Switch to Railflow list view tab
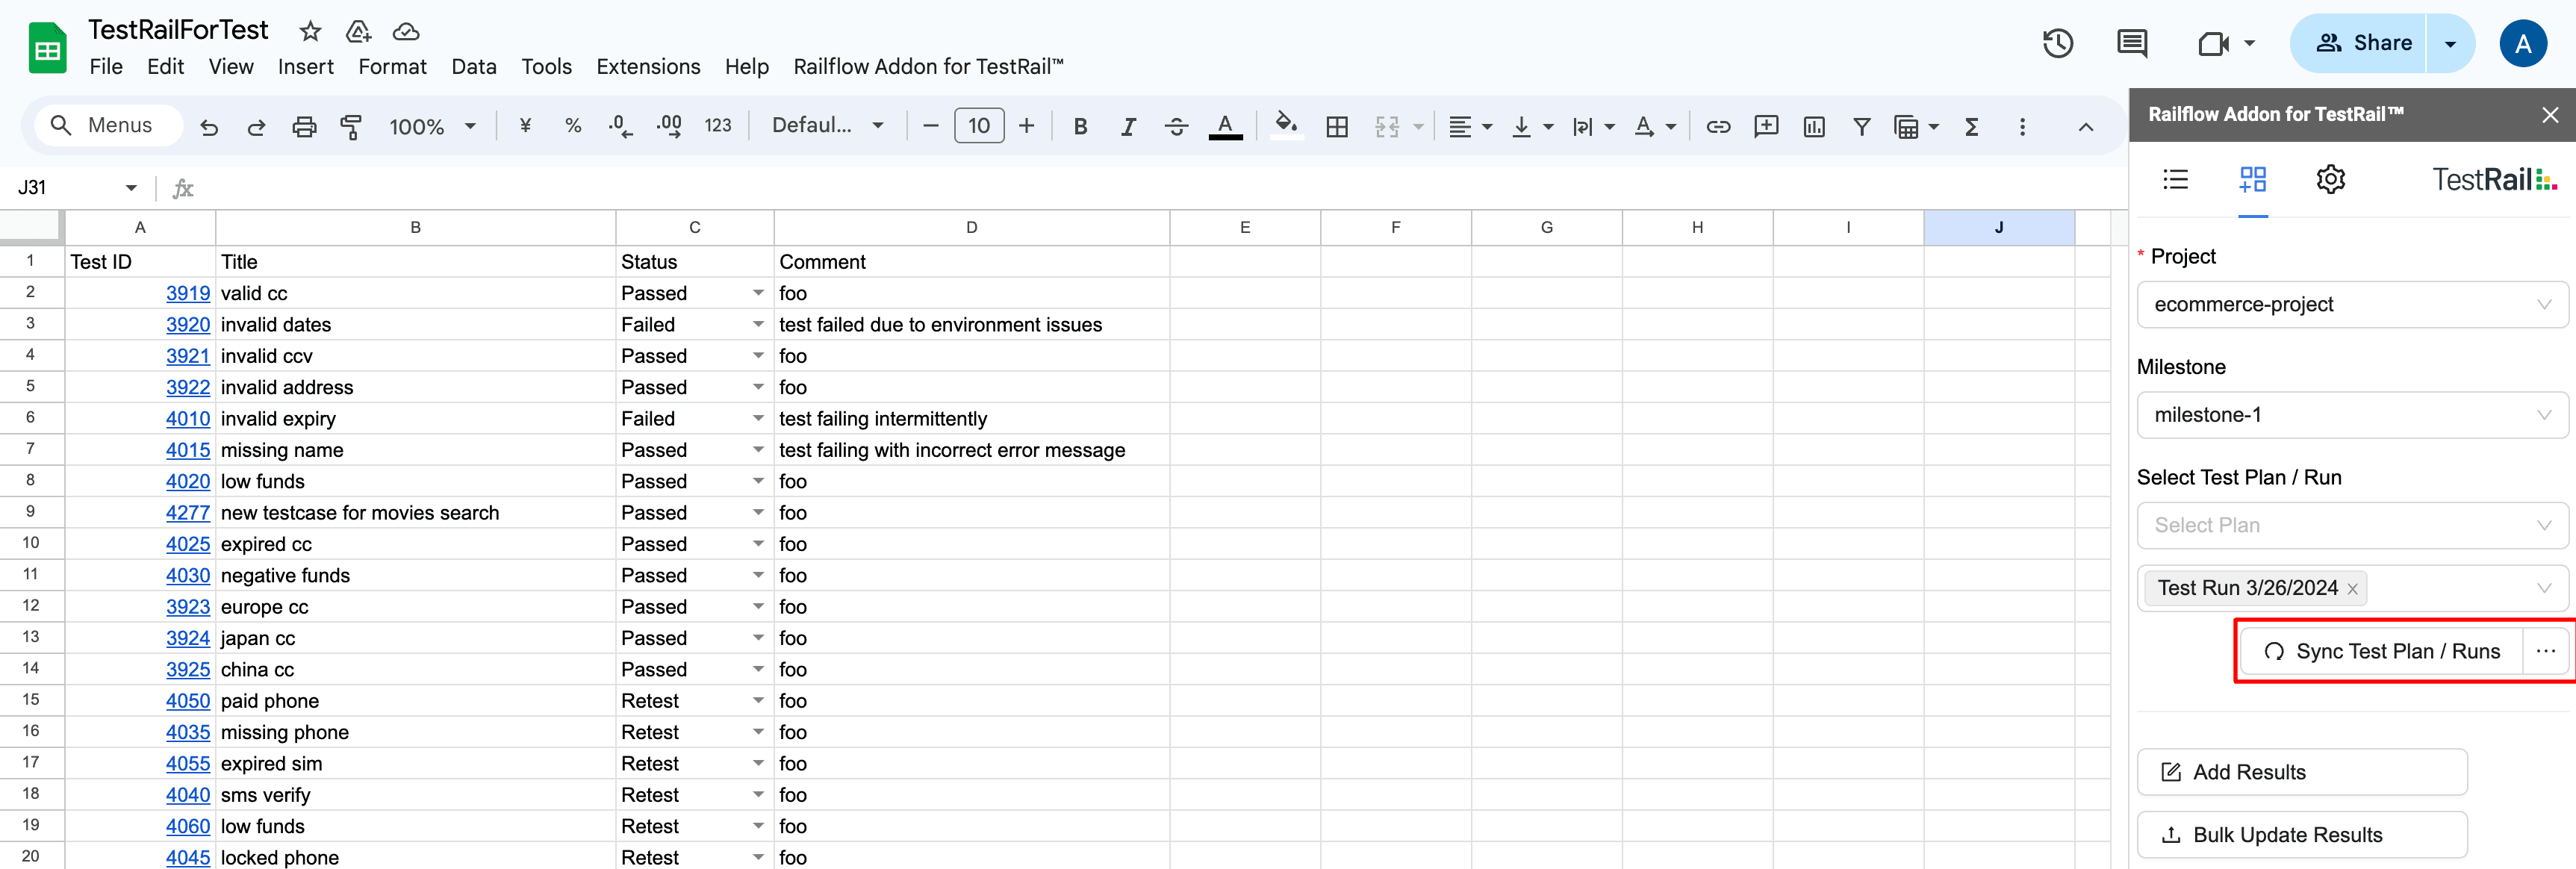 2176,179
